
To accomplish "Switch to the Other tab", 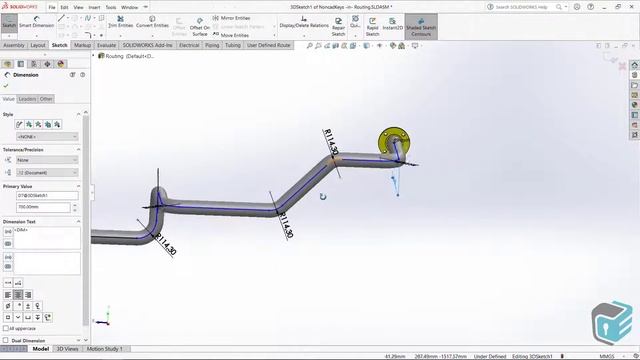I will coord(46,99).
